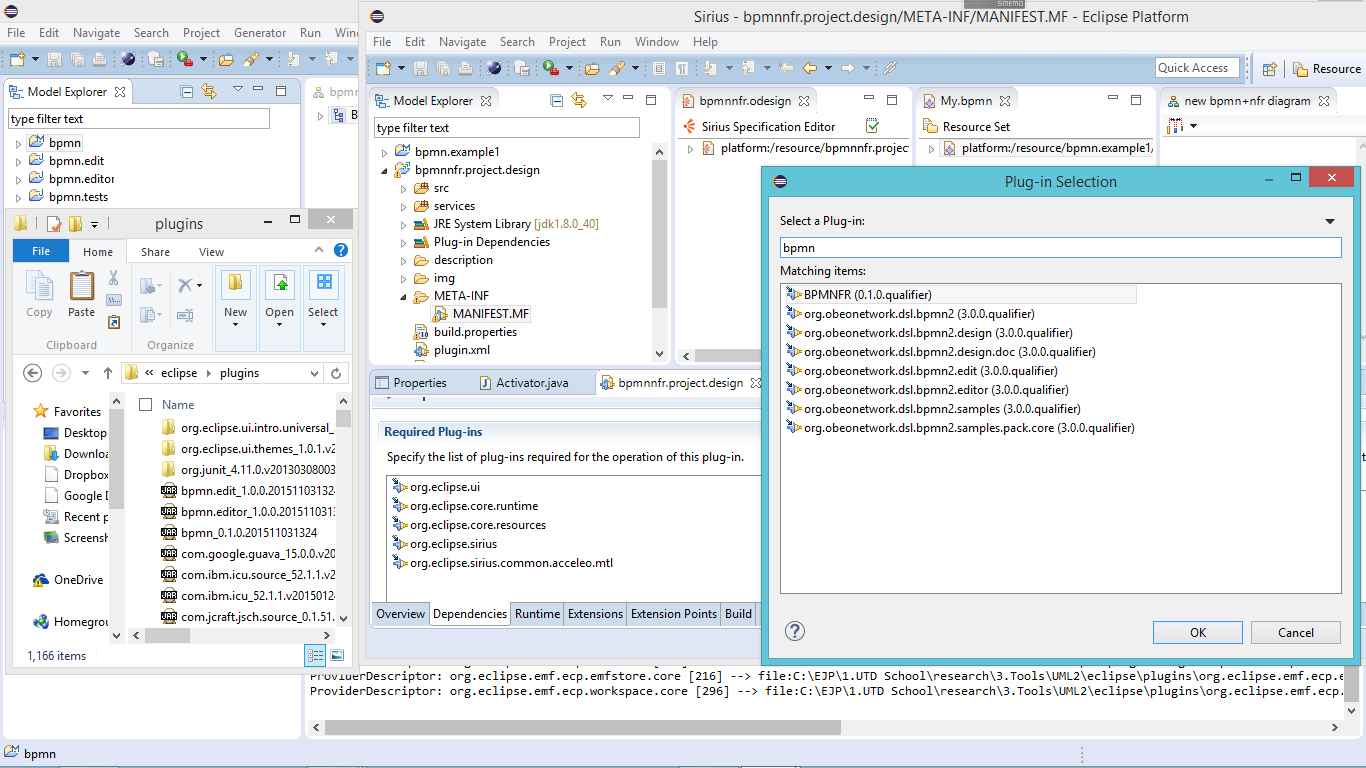Click globe icon in left Eclipse toolbar
Viewport: 1366px width, 768px height.
[128, 60]
